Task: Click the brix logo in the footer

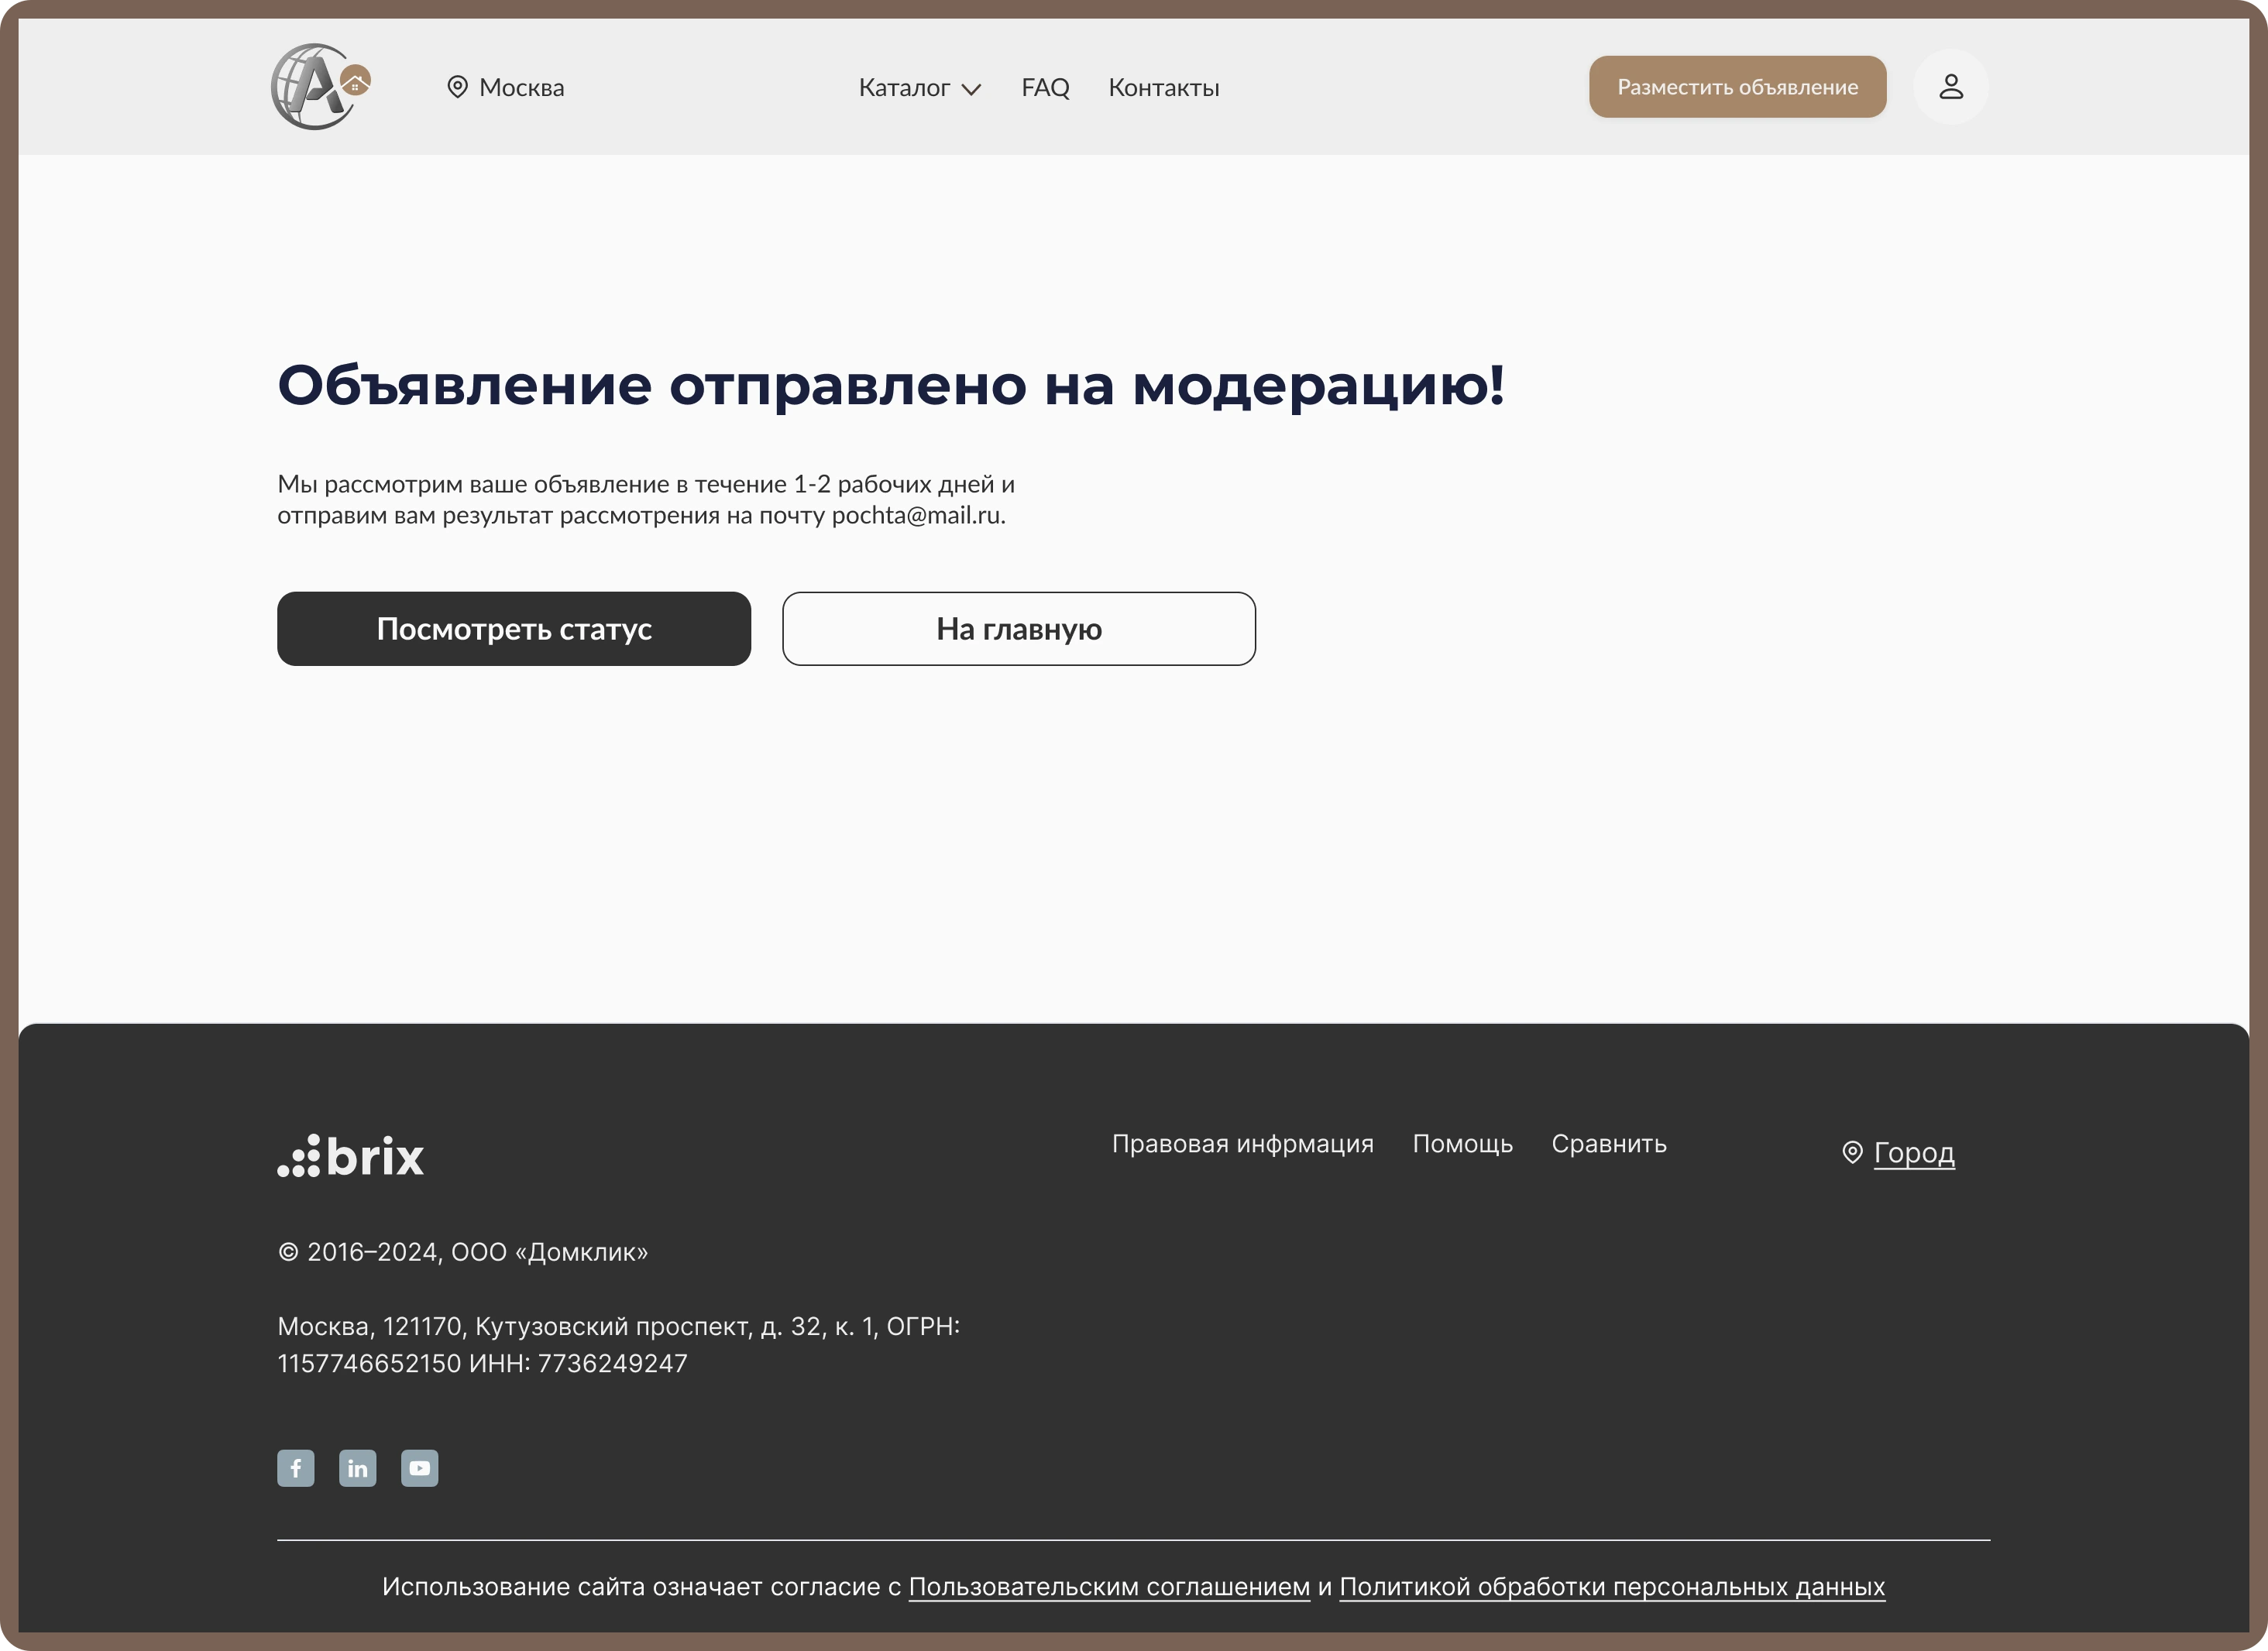Action: tap(351, 1156)
